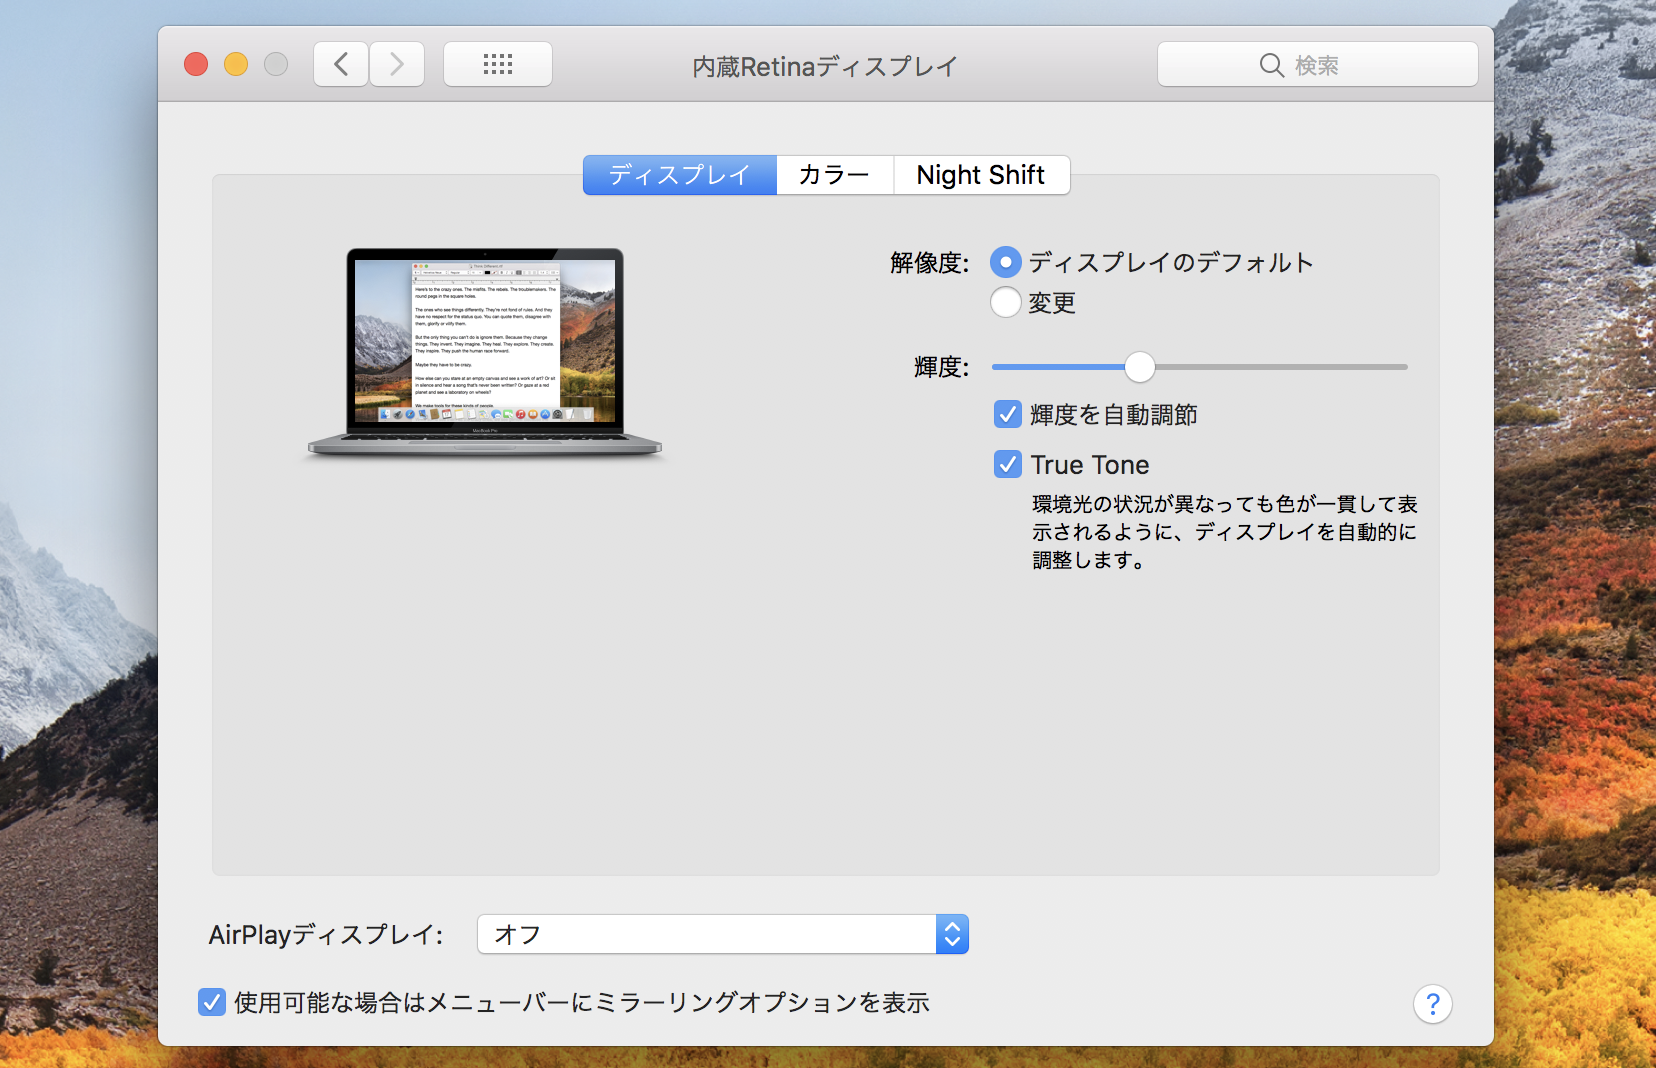Disable the True Tone checkbox
Screen dimensions: 1656x1068
tap(1008, 464)
